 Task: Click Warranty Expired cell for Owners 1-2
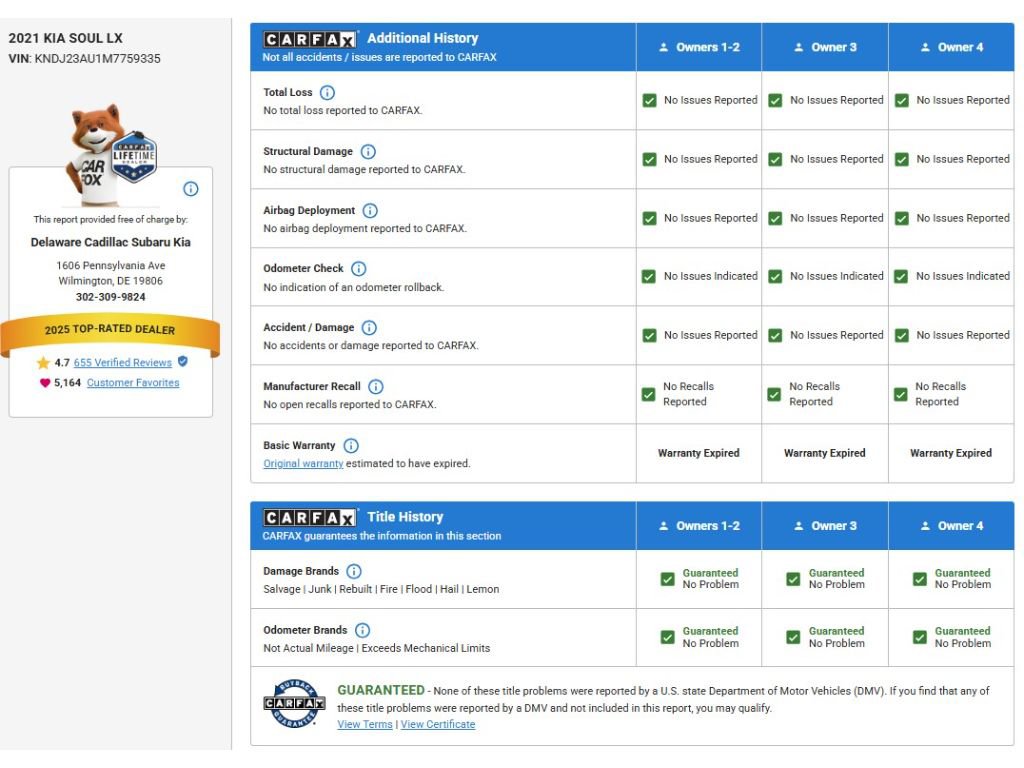click(699, 453)
